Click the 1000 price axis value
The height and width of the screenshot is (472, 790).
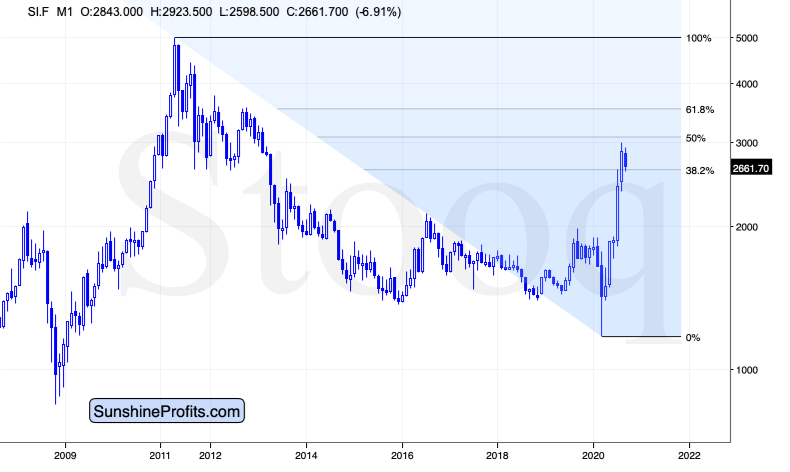(747, 370)
